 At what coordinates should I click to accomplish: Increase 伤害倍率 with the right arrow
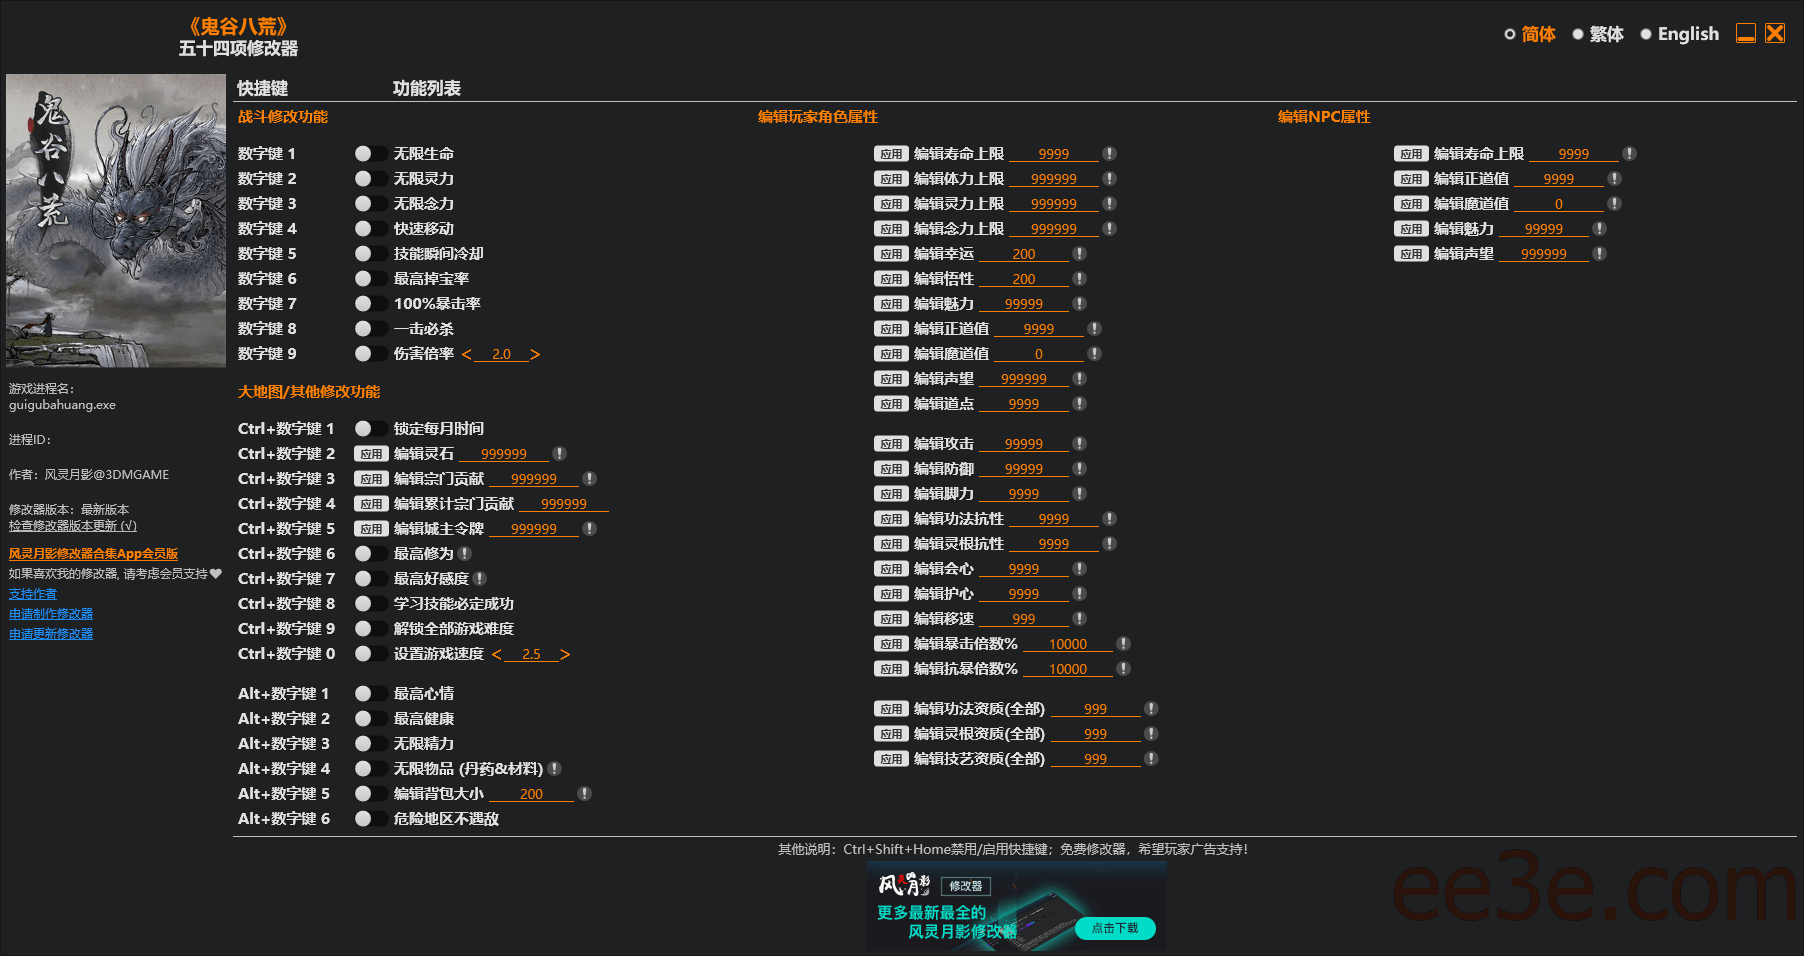tap(535, 355)
